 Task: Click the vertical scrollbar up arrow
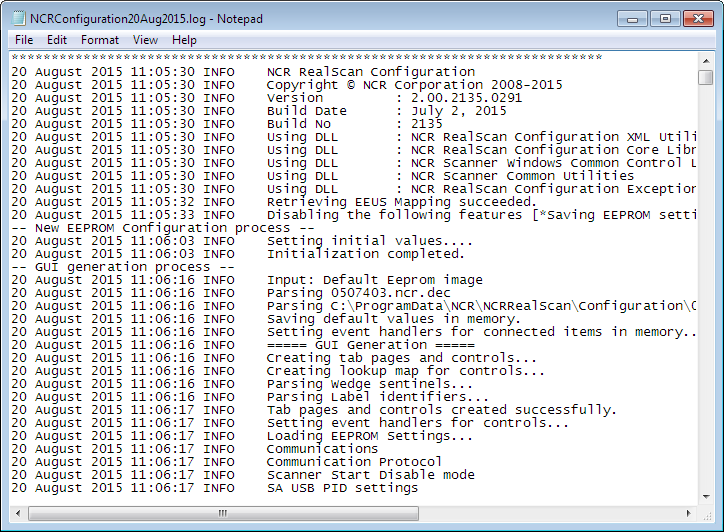pyautogui.click(x=706, y=60)
